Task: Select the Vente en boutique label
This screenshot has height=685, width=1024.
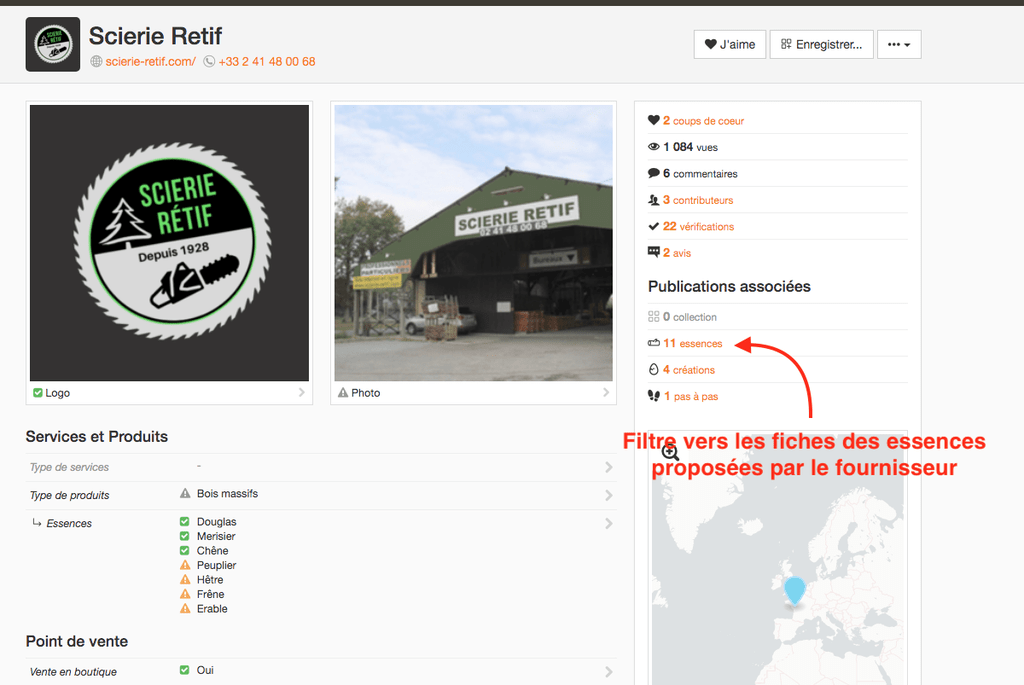Action: click(x=73, y=671)
